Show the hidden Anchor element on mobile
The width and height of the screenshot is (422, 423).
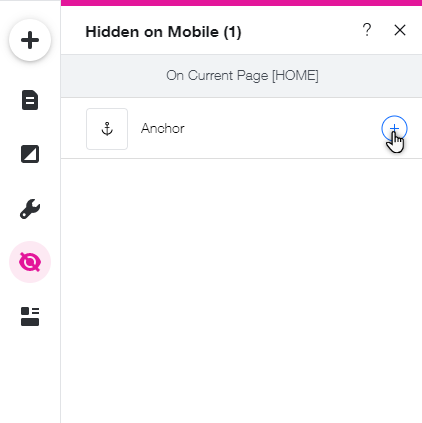click(x=394, y=128)
